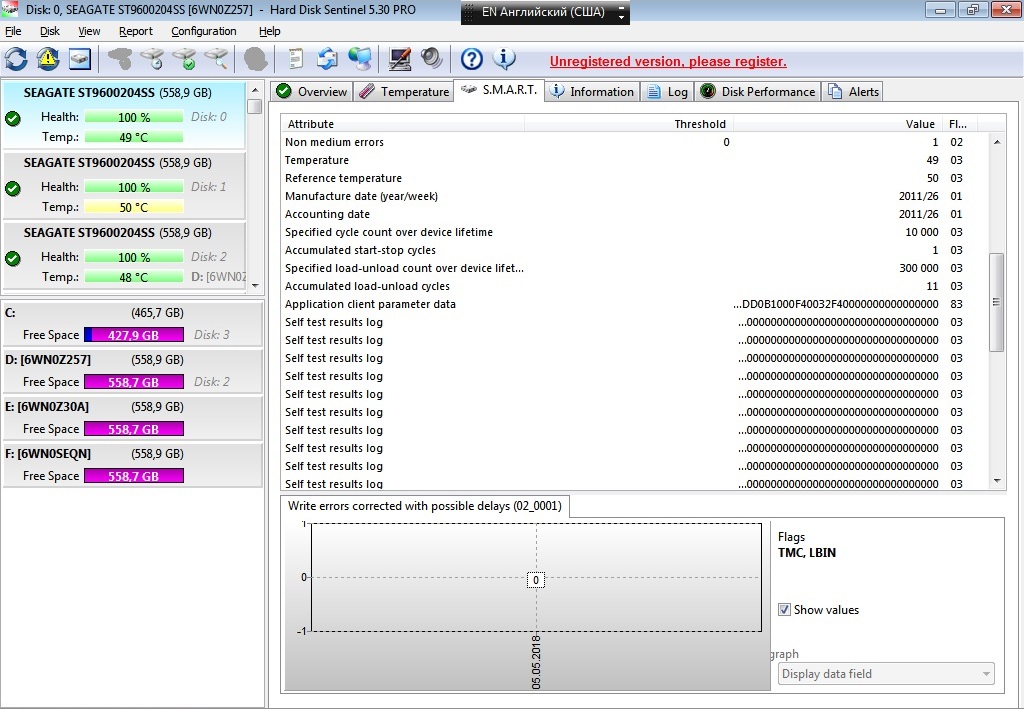
Task: Switch to the Alerts tab
Action: tap(854, 91)
